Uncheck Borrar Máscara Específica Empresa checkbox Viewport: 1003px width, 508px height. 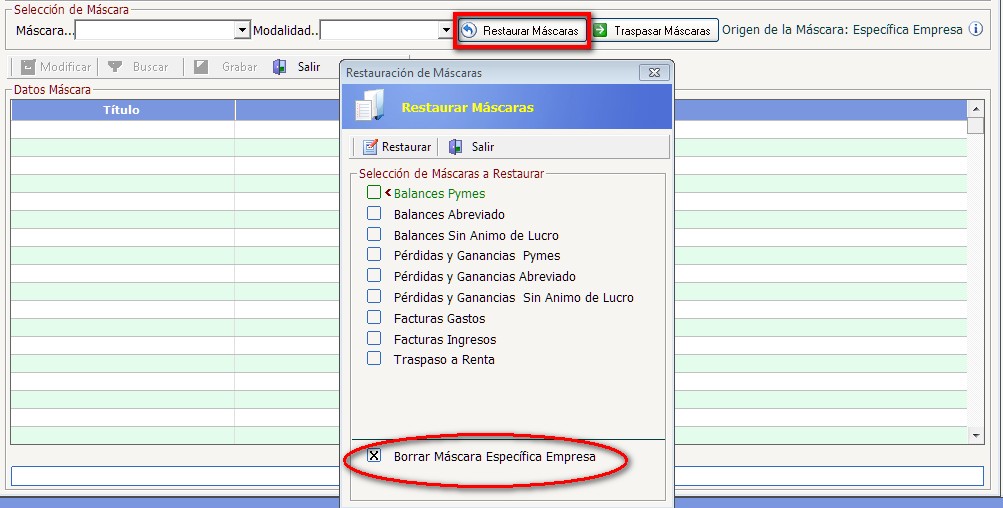click(374, 456)
